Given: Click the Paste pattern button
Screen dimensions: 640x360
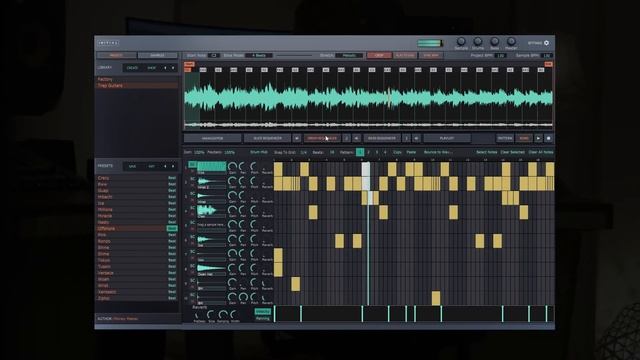Looking at the screenshot, I should [411, 152].
